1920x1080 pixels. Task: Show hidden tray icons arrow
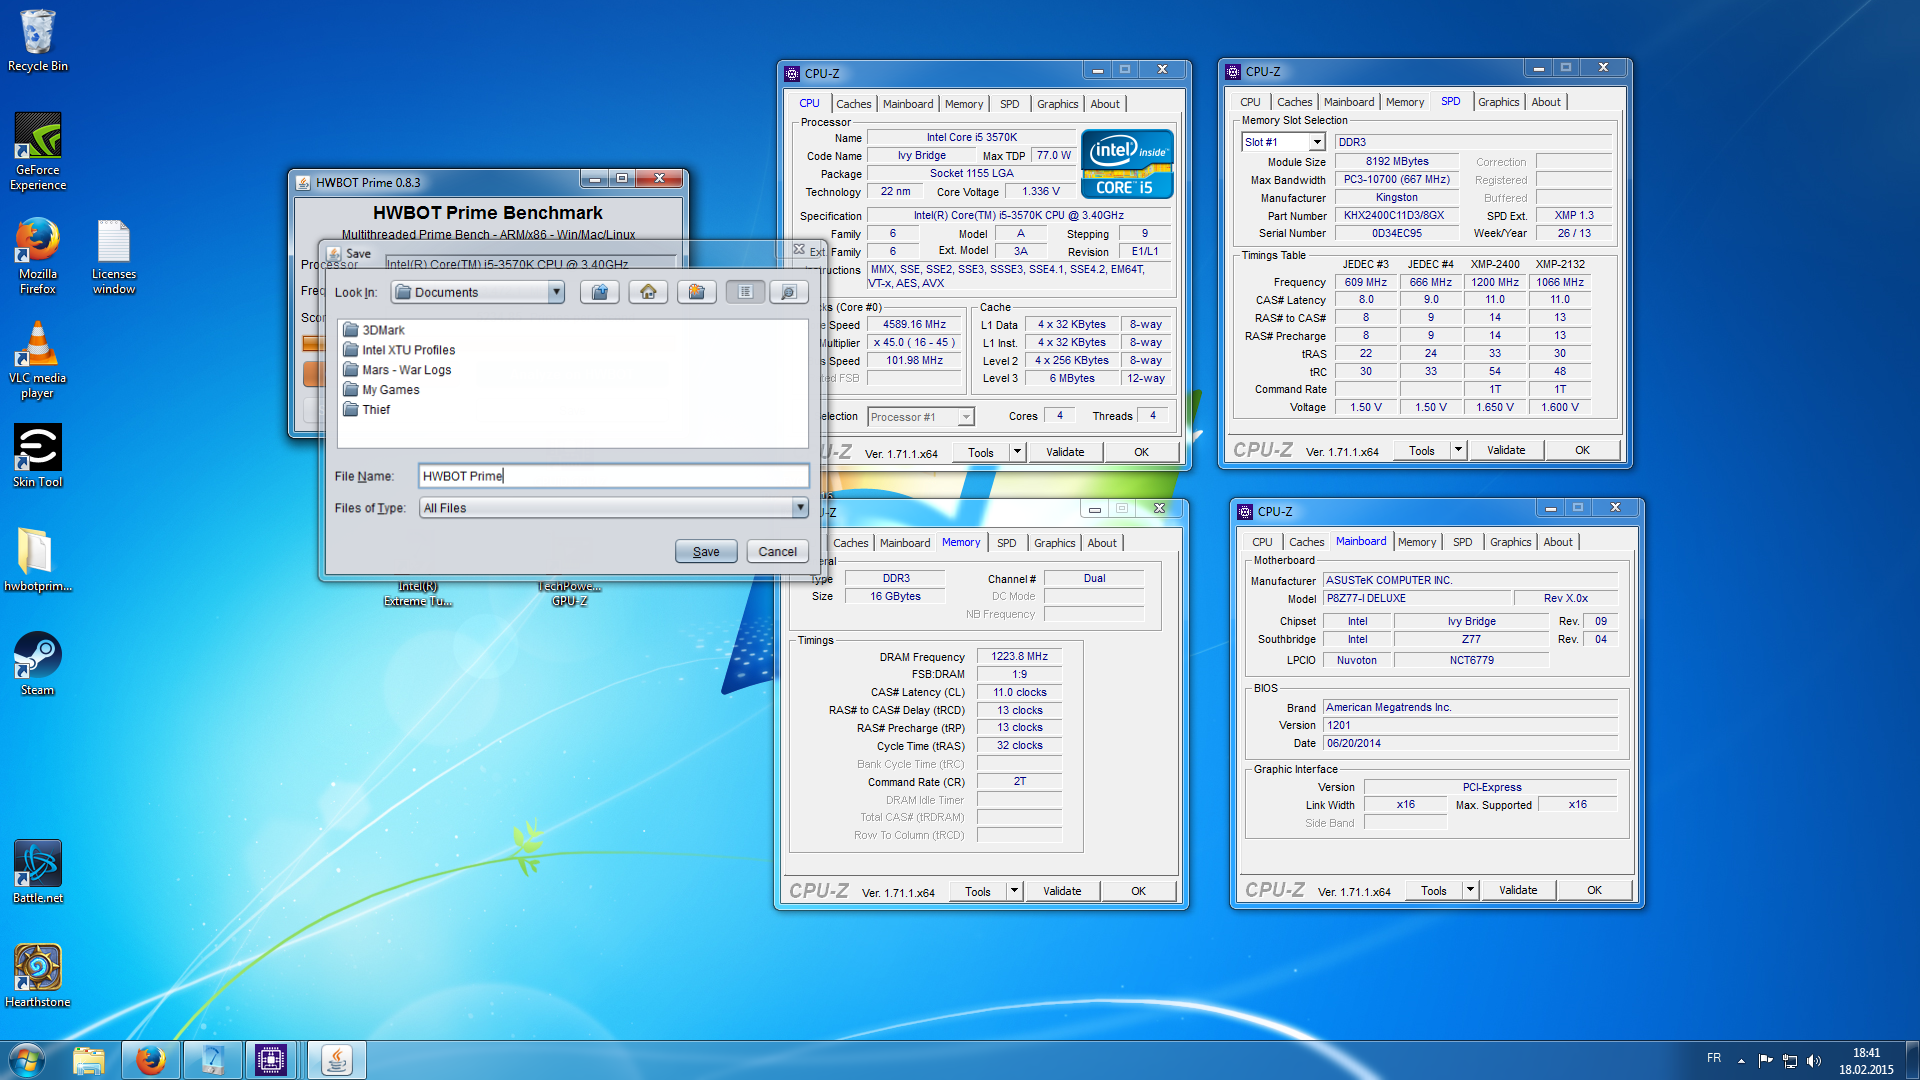1741,1060
